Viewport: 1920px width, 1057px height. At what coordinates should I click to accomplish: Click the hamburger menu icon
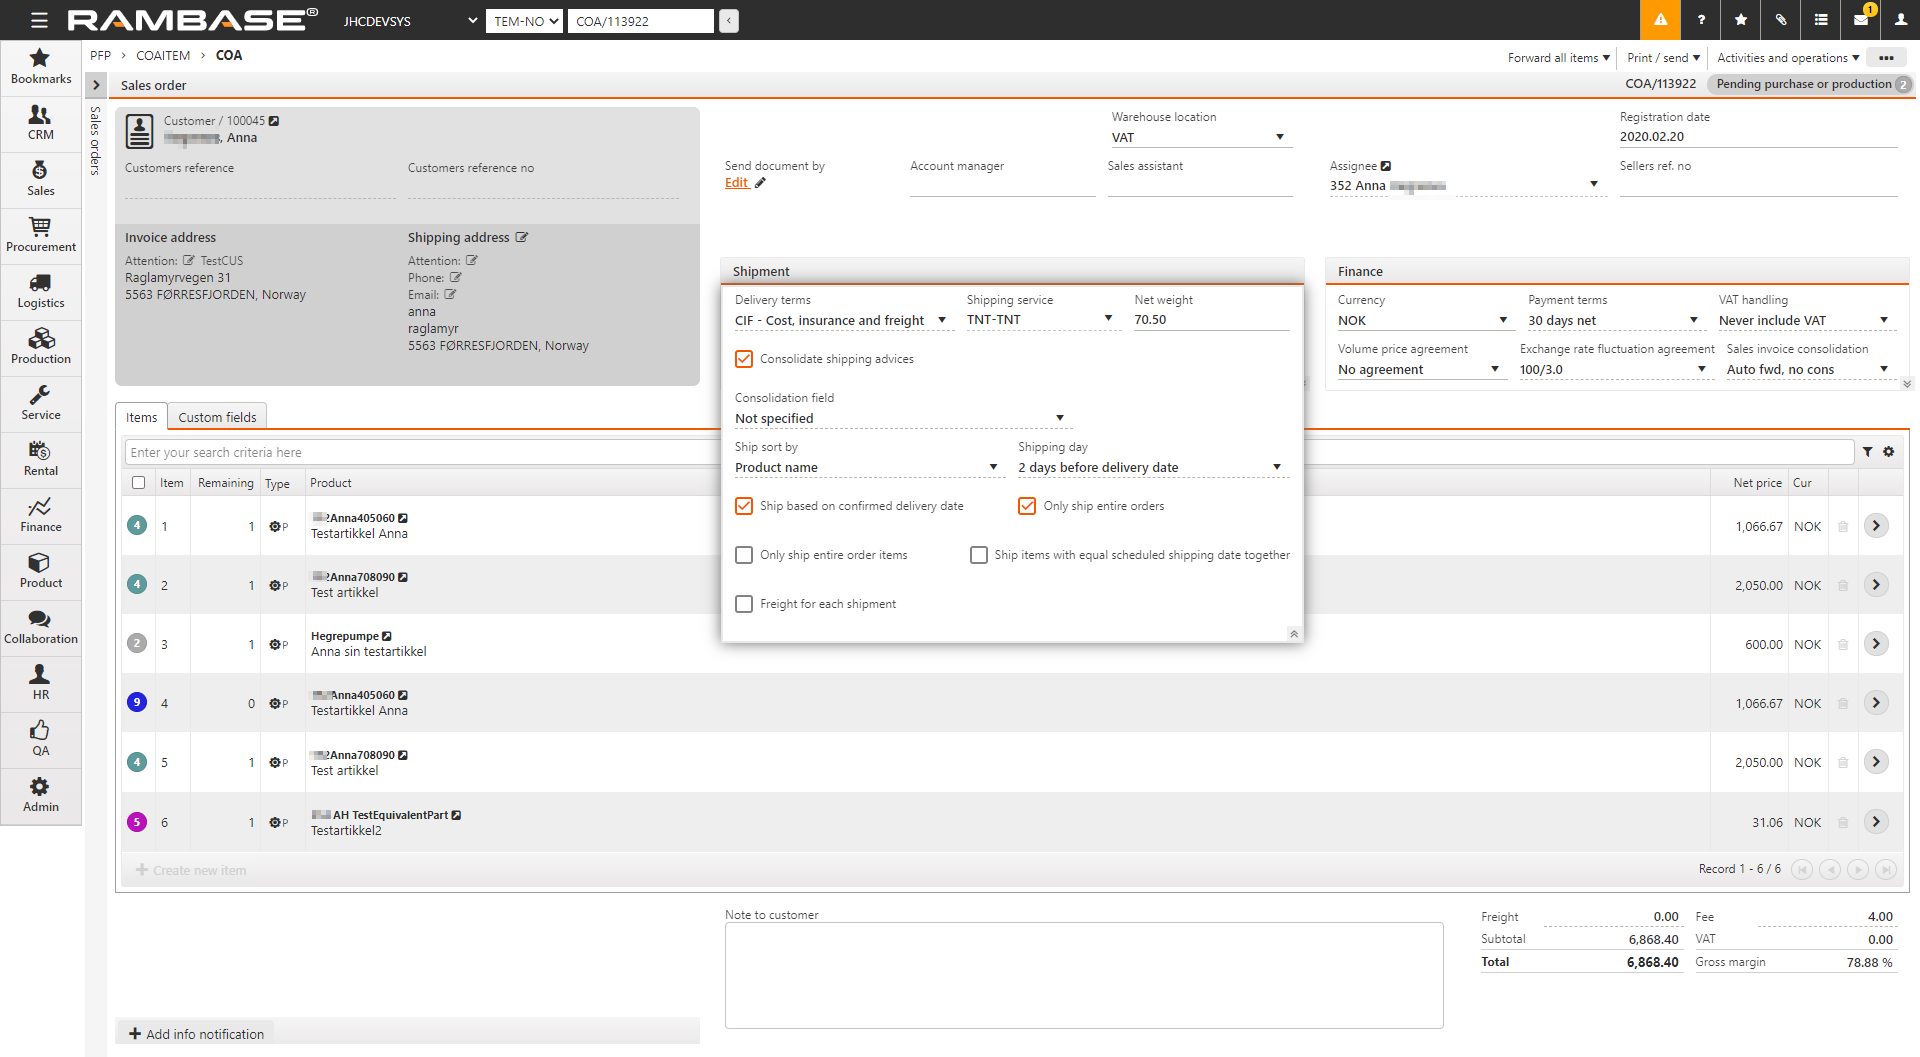(39, 20)
